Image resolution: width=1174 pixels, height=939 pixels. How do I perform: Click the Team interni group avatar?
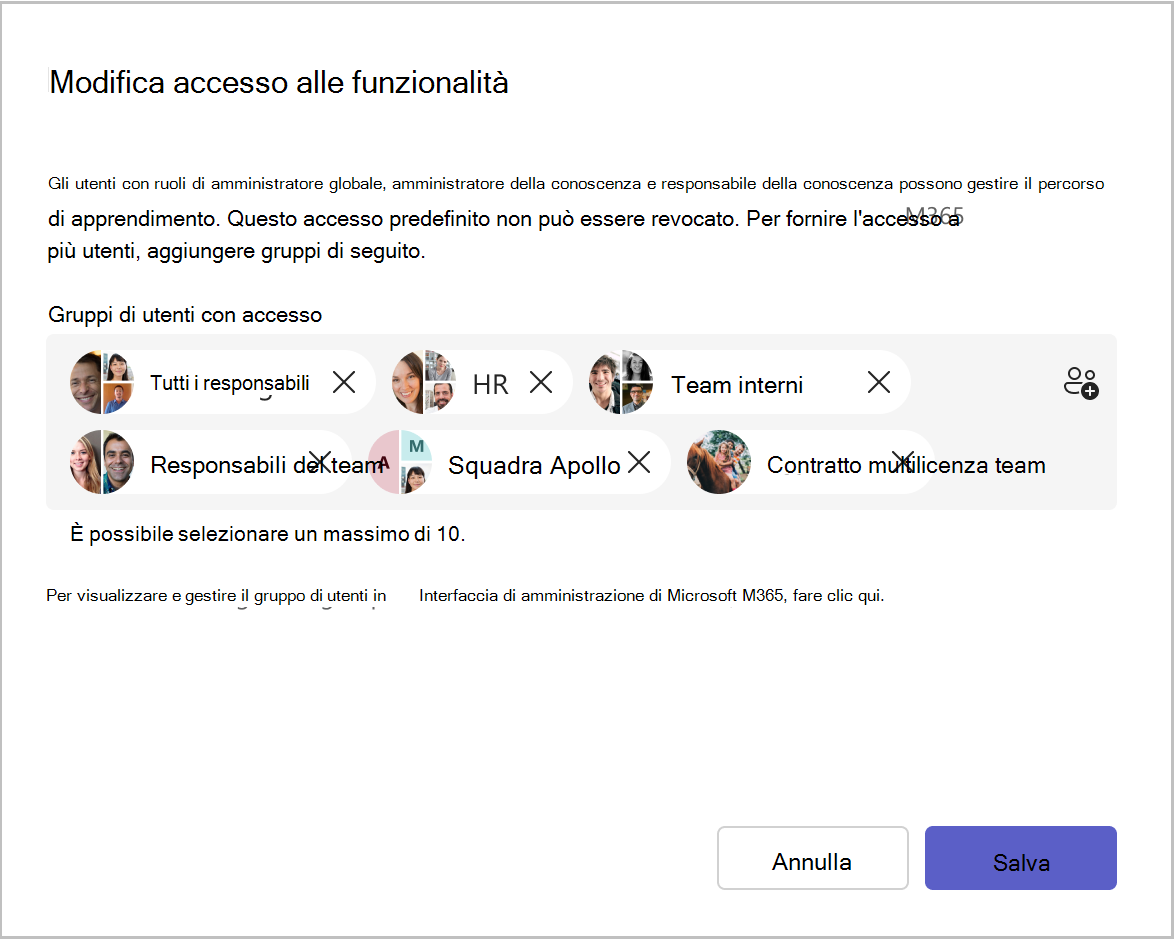(621, 381)
